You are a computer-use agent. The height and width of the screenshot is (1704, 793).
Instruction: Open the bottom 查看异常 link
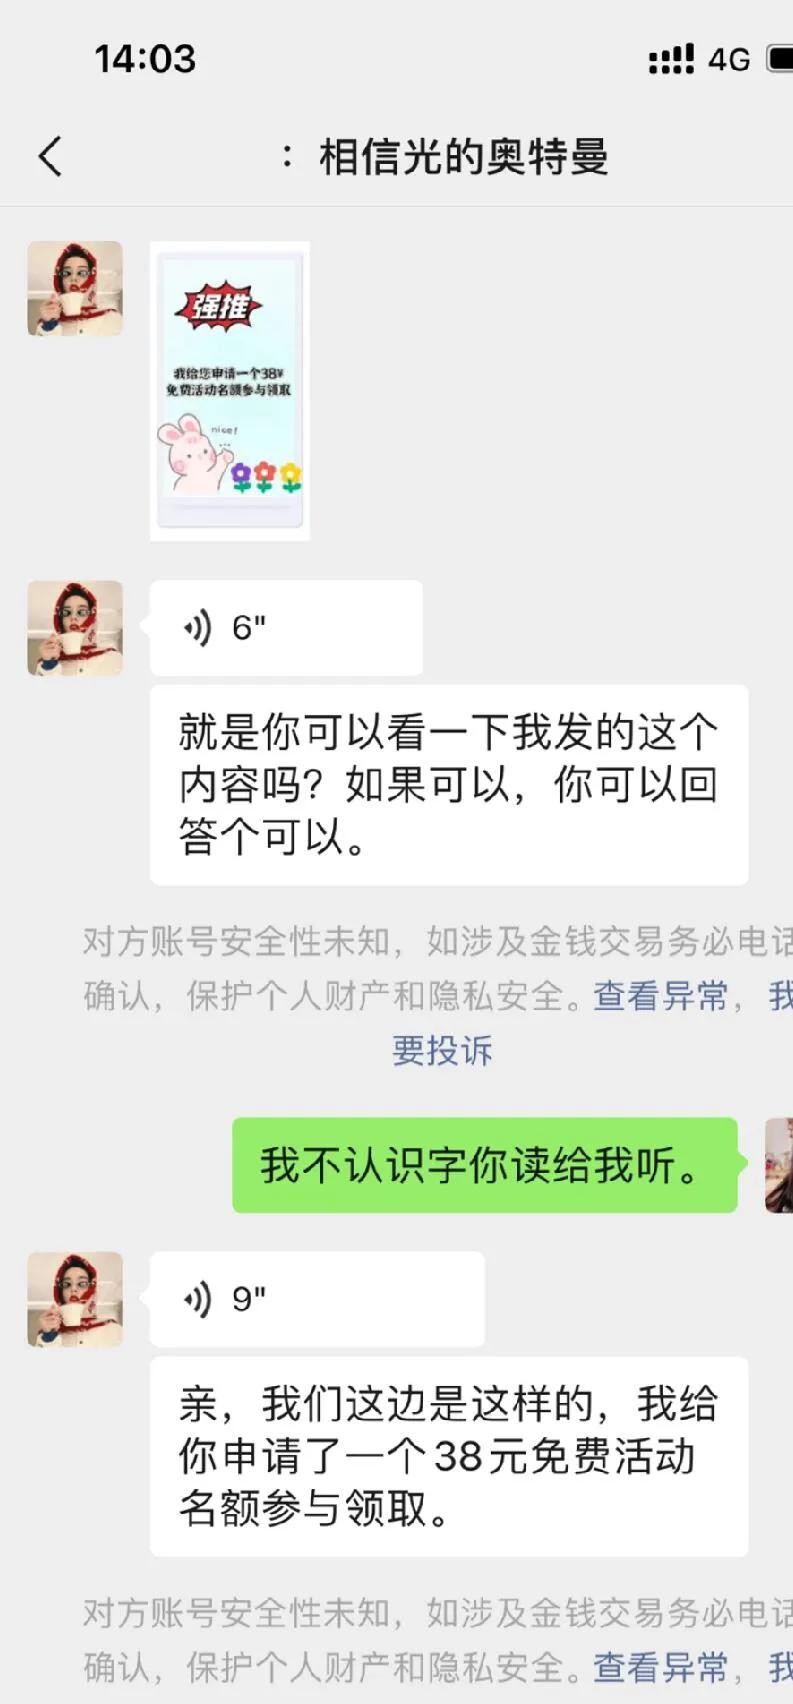coord(661,1667)
